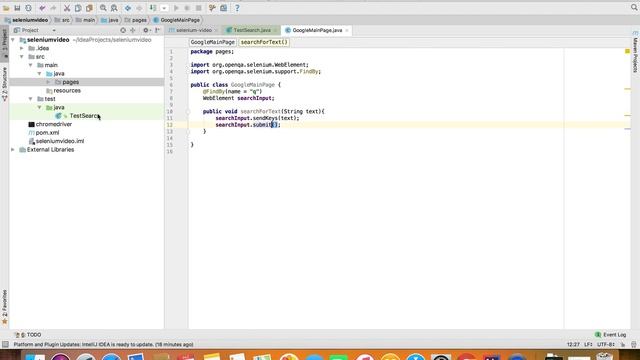Click the Replace toolbar icon
The width and height of the screenshot is (640, 360).
[114, 8]
